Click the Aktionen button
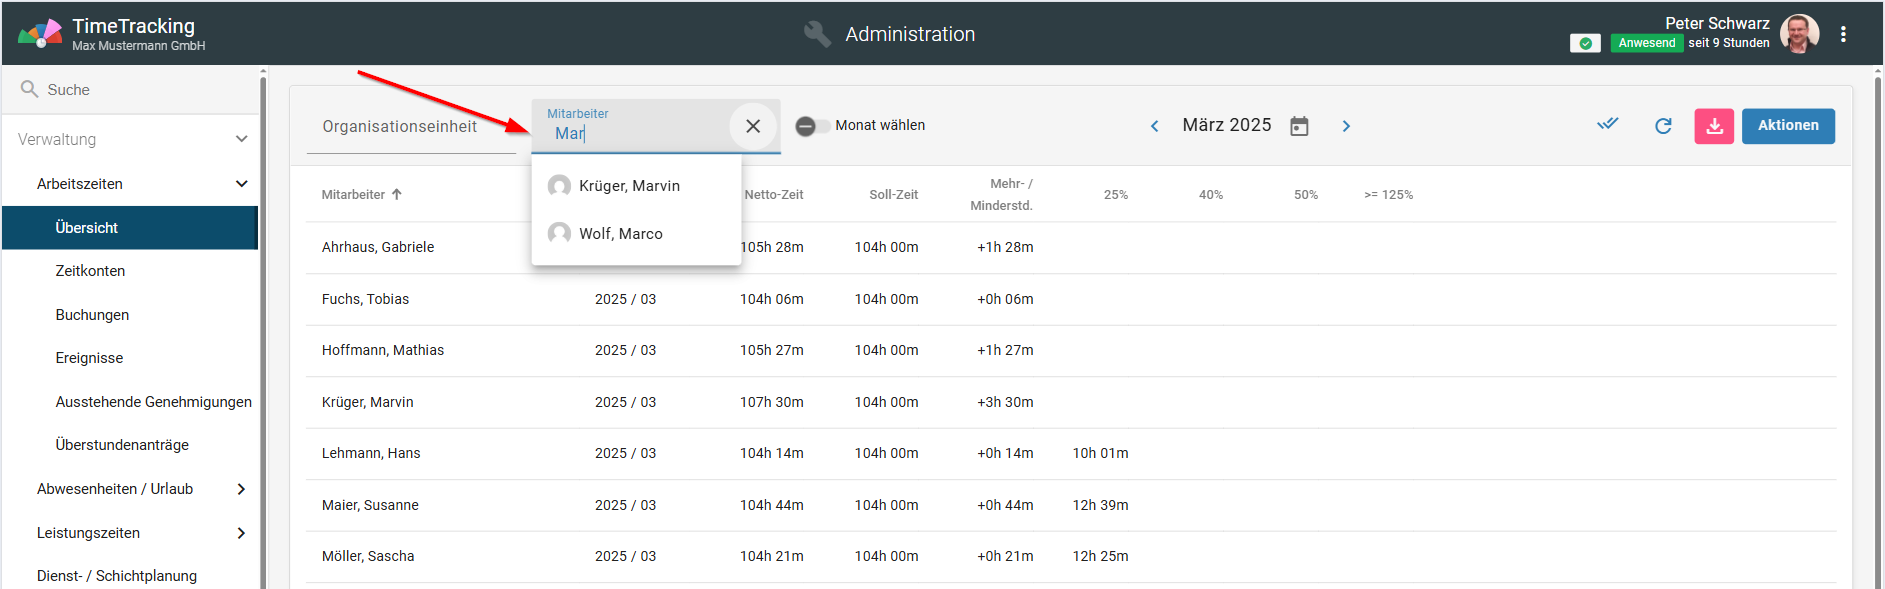Screen dimensions: 1885x589 [1787, 126]
